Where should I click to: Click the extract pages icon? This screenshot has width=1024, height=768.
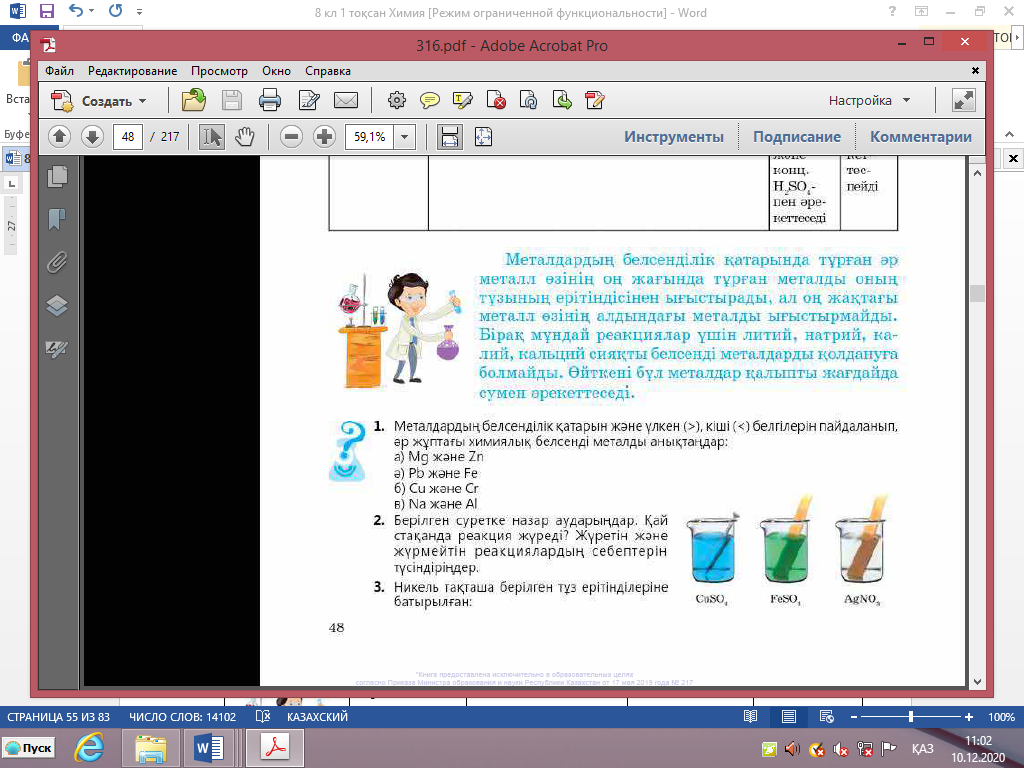pos(562,101)
